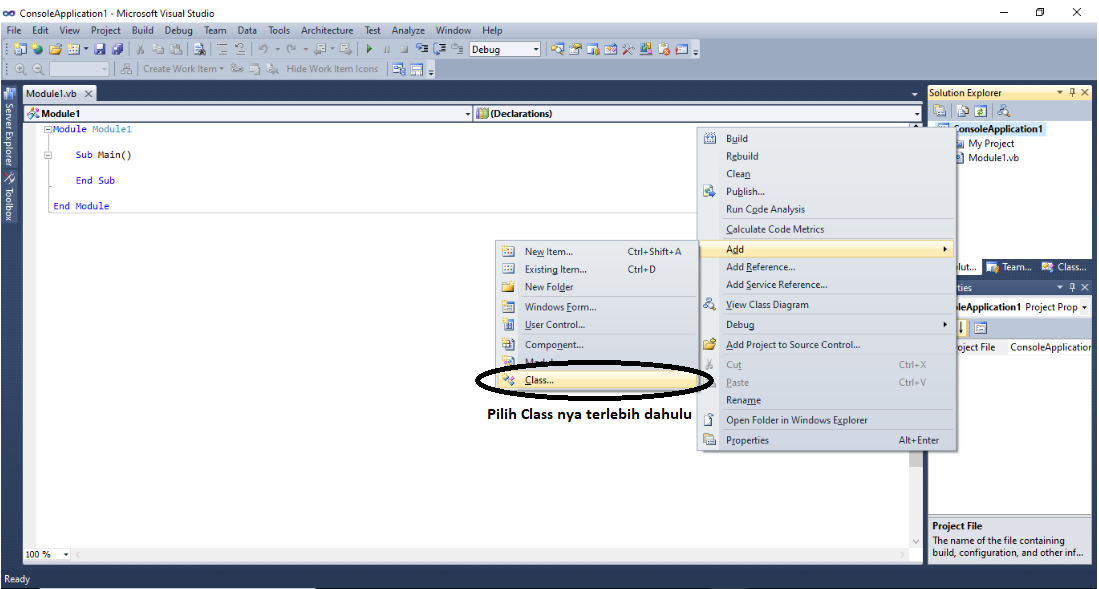Click Run Code Analysis menu entry
Viewport: 1099px width, 589px height.
[x=827, y=209]
